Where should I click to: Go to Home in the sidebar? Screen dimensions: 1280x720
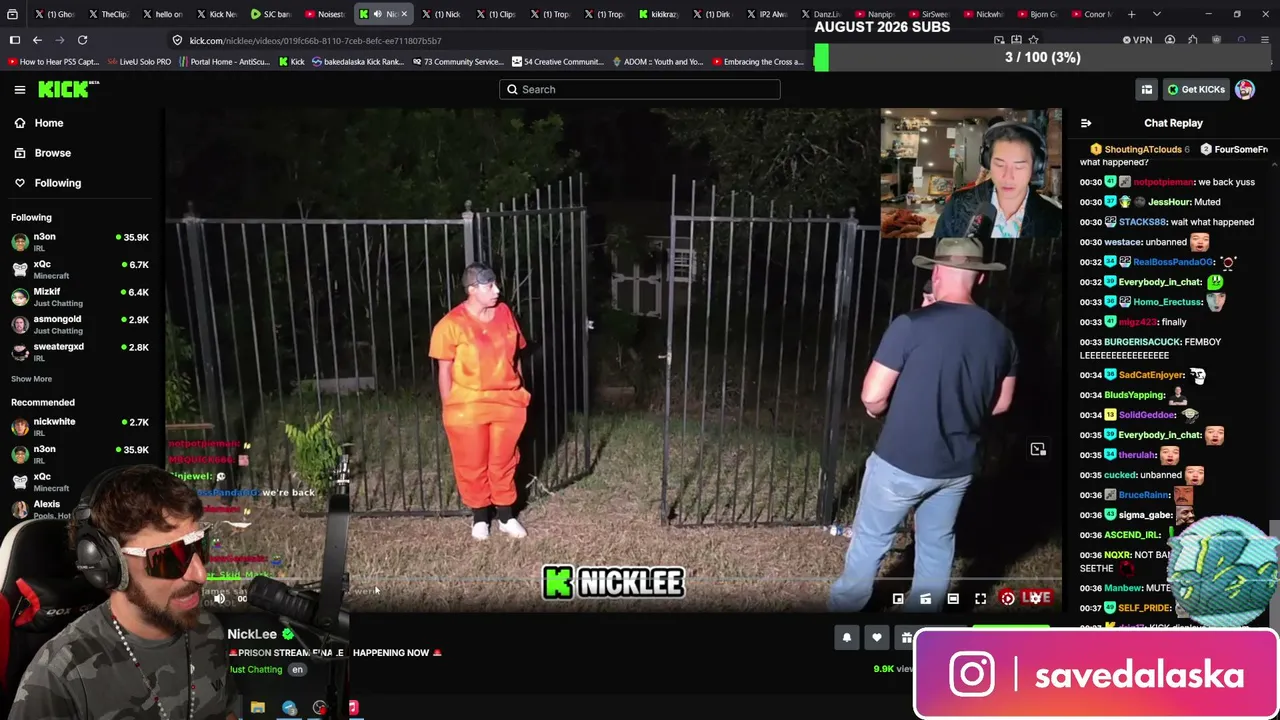pyautogui.click(x=48, y=123)
